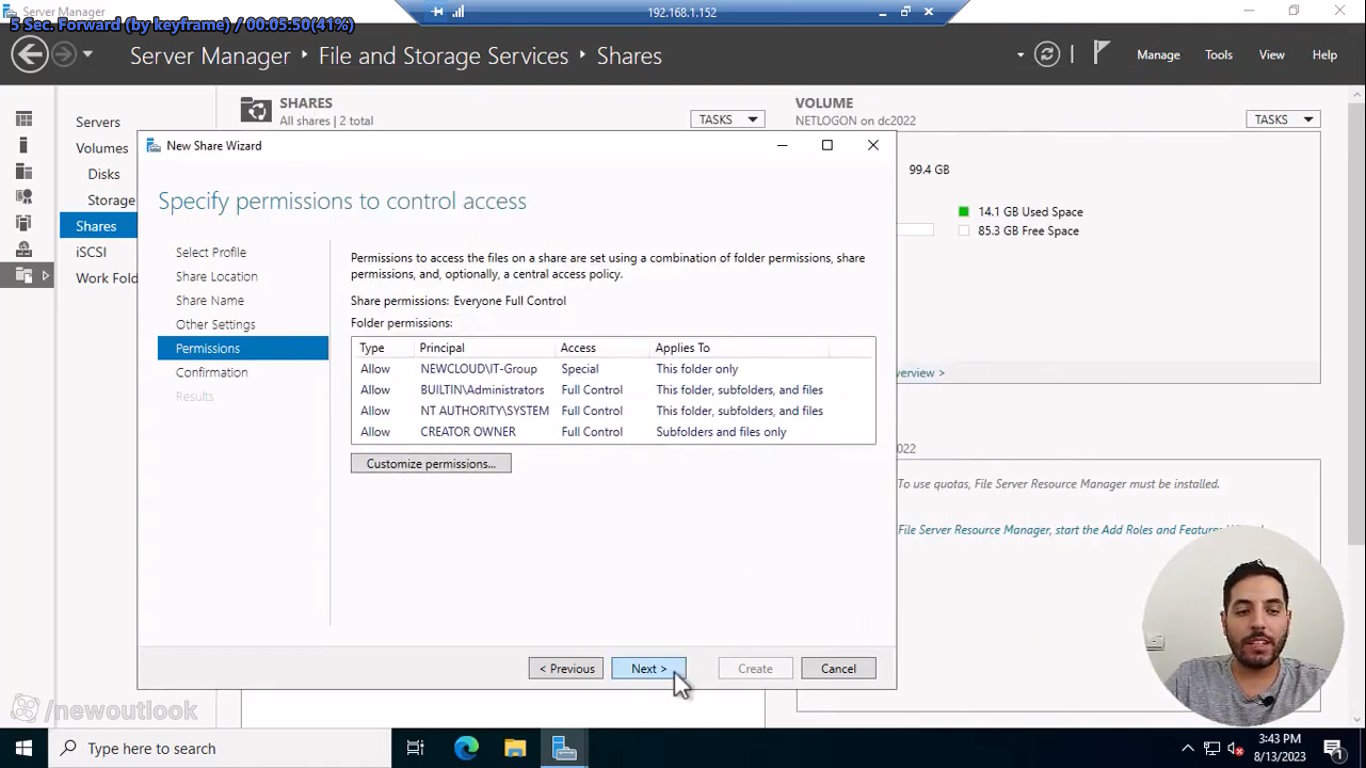Open the taskbar clock showing 3:43 PM

(x=1280, y=748)
